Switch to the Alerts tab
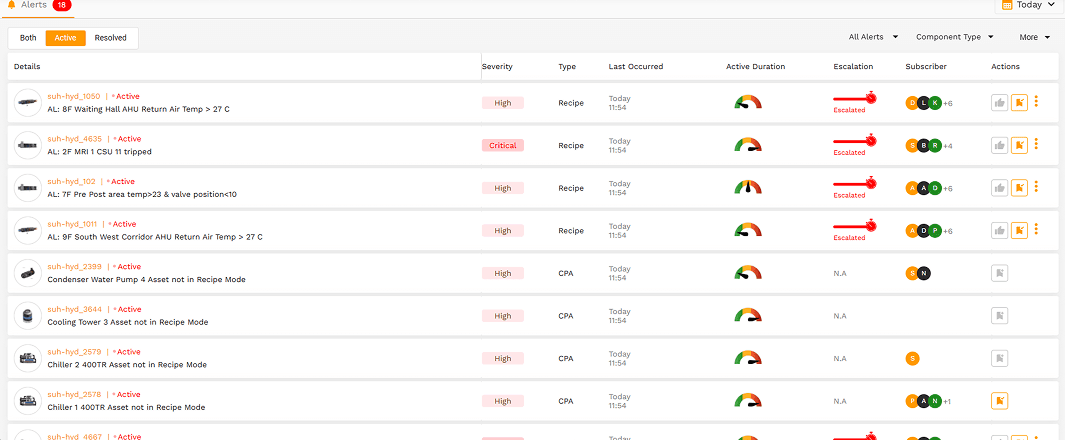The height and width of the screenshot is (440, 1065). point(39,5)
